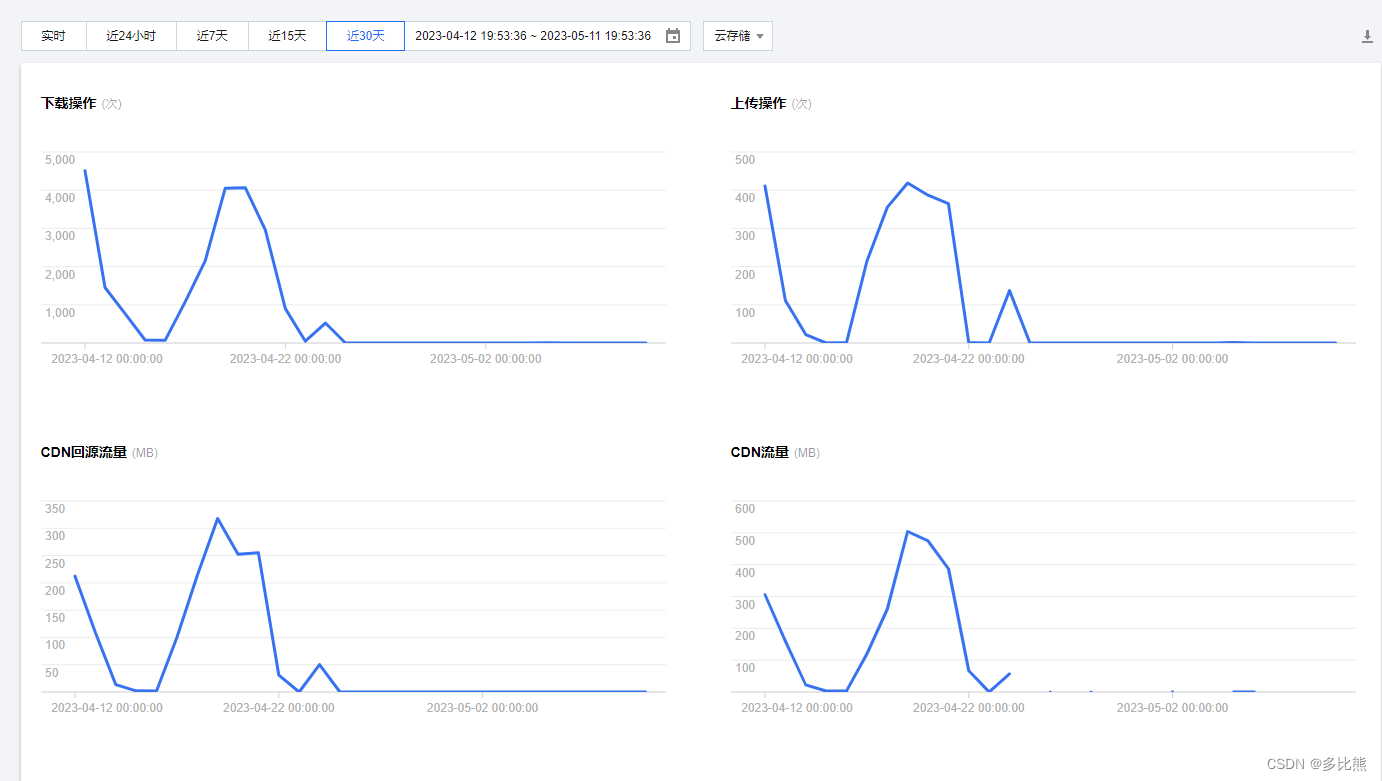Click the 1,000 axis label in 下载操作
The height and width of the screenshot is (781, 1382).
59,312
